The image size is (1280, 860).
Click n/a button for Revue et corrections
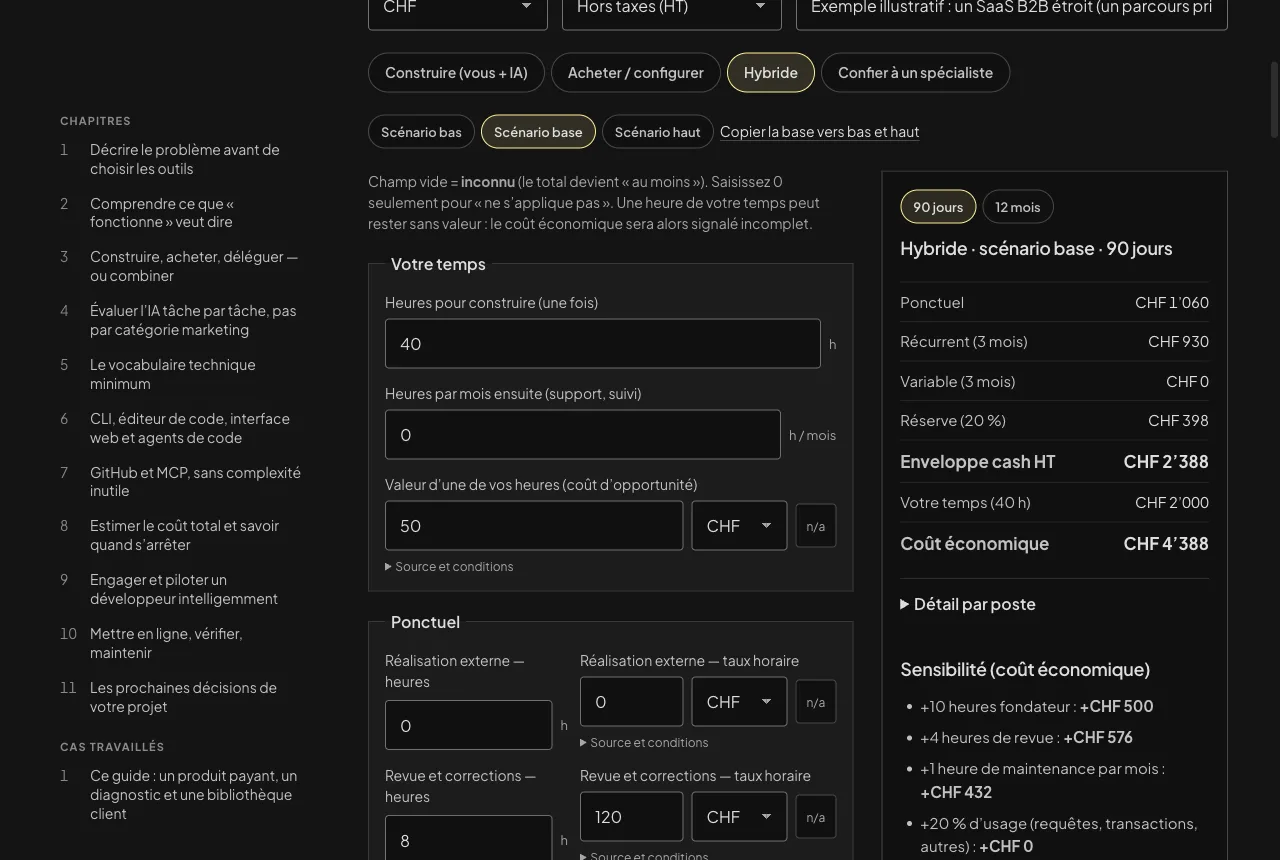[x=816, y=817]
